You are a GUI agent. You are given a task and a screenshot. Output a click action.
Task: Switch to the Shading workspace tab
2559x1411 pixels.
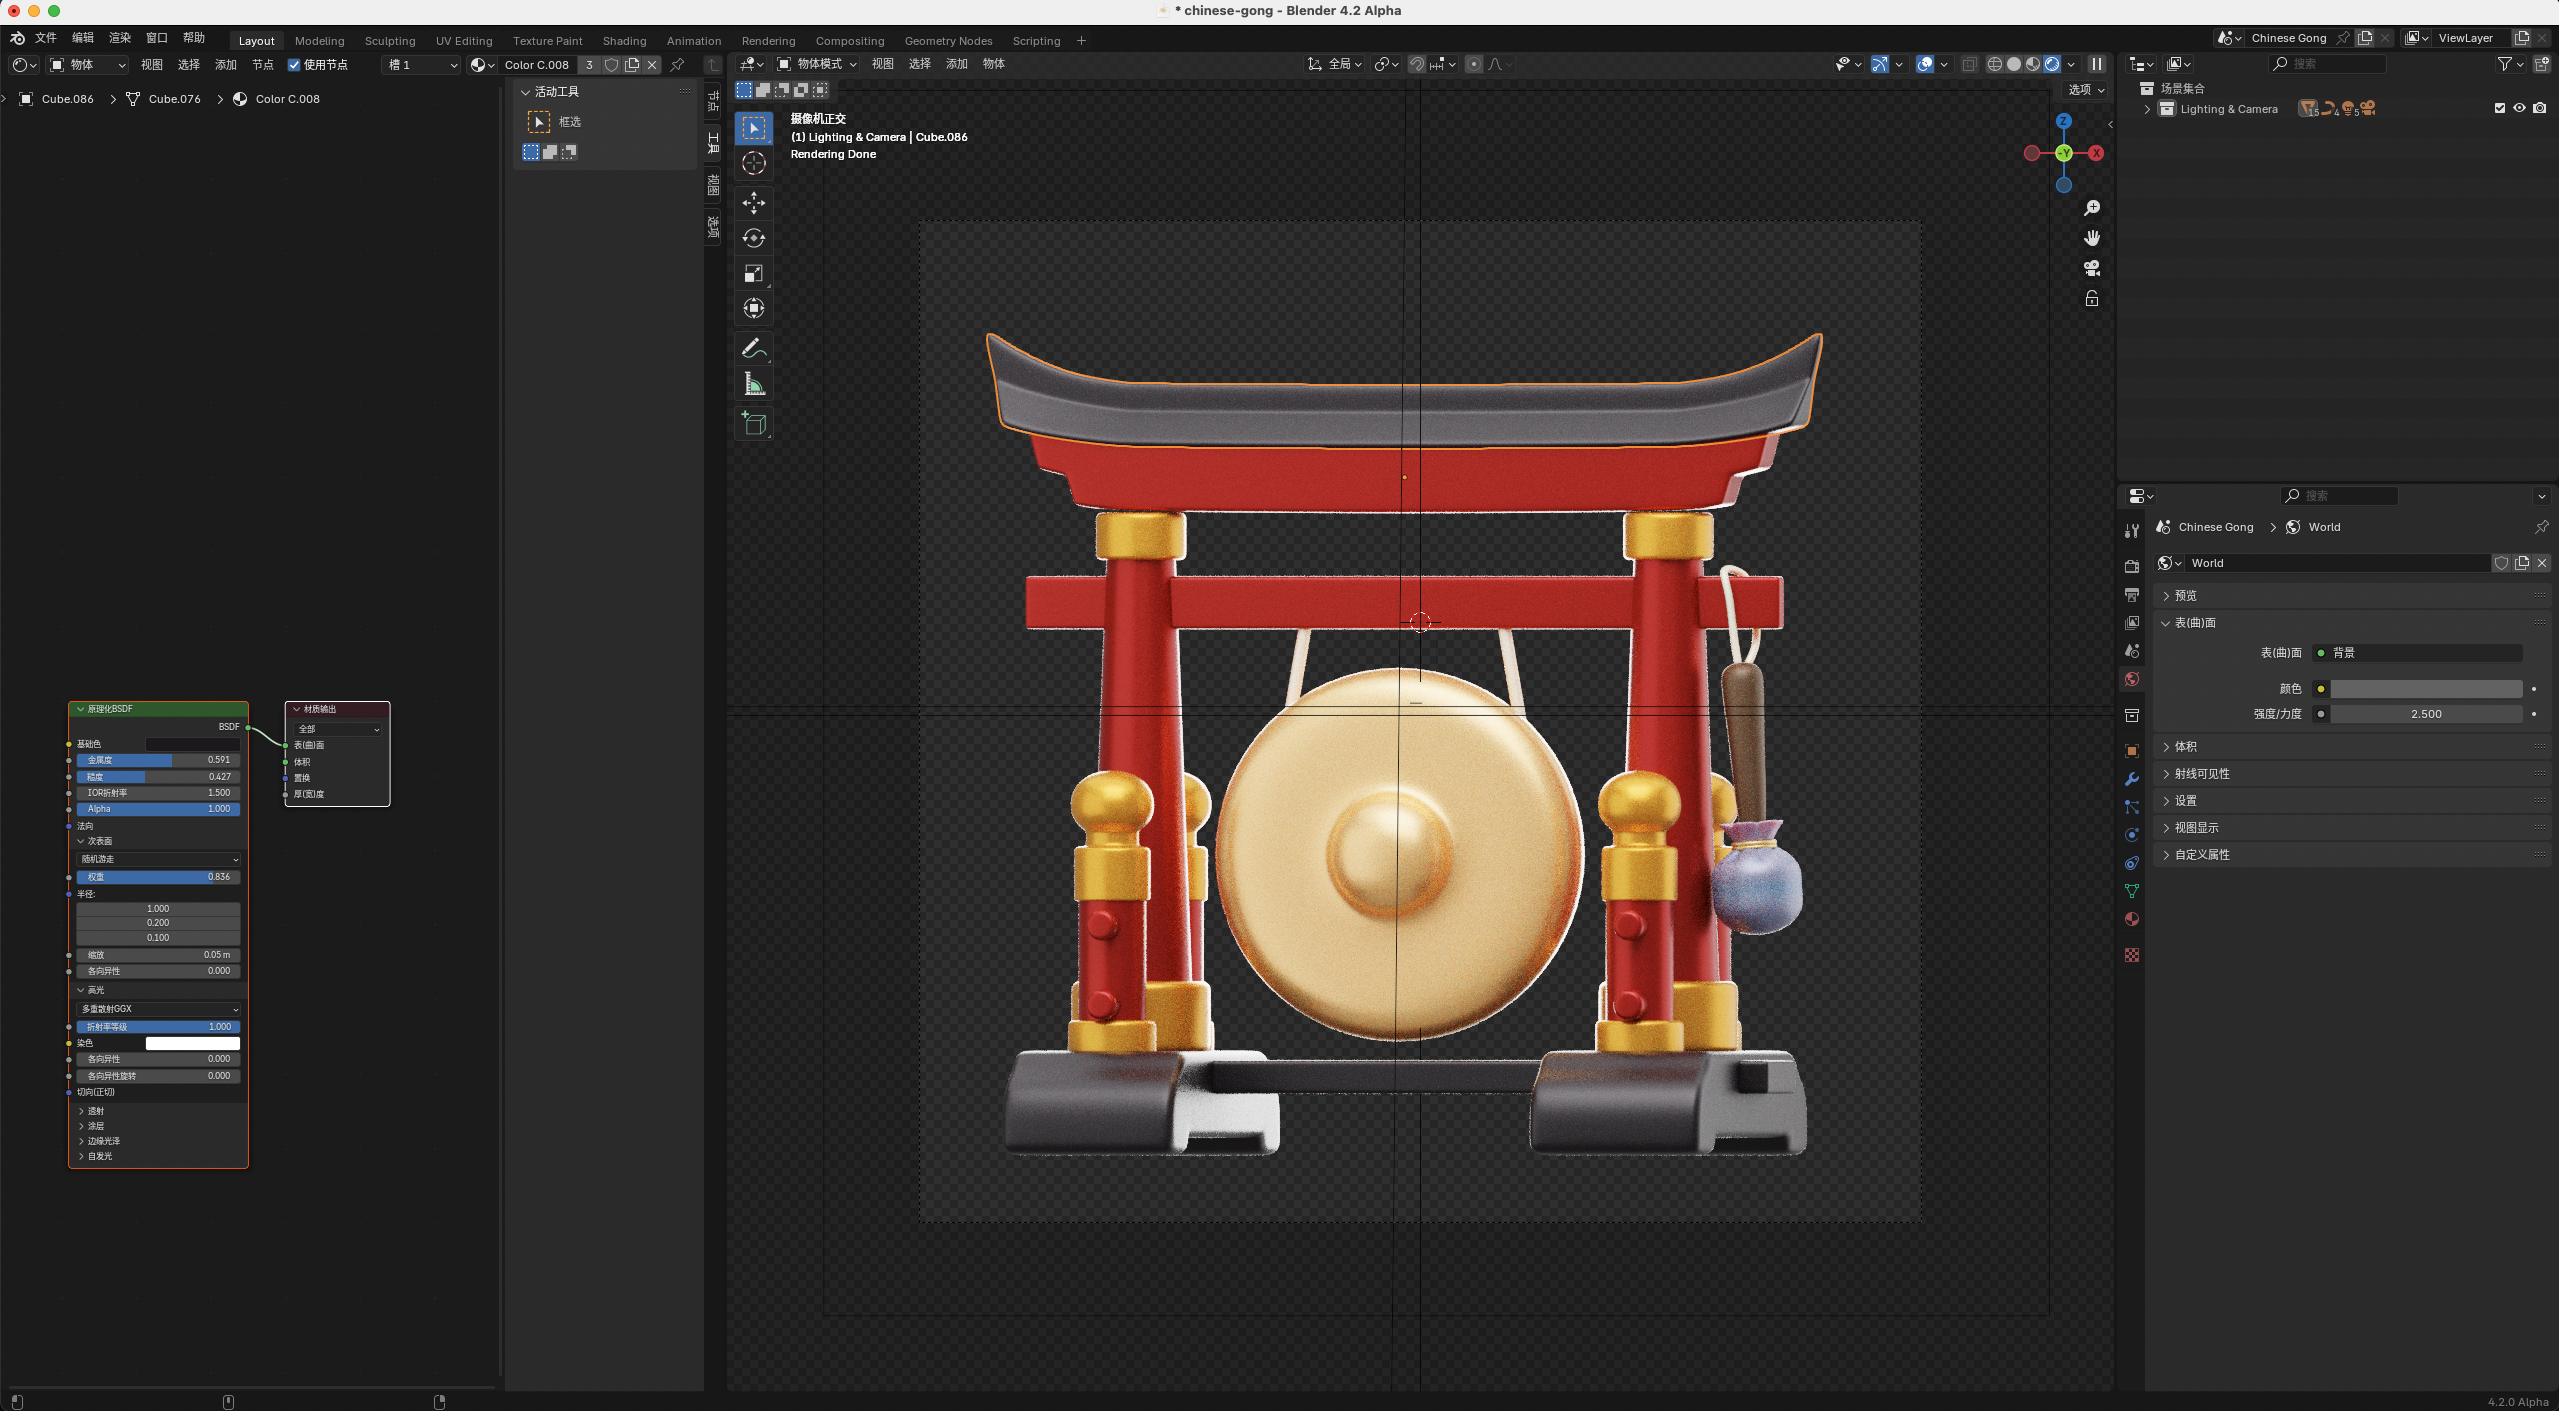(x=624, y=41)
